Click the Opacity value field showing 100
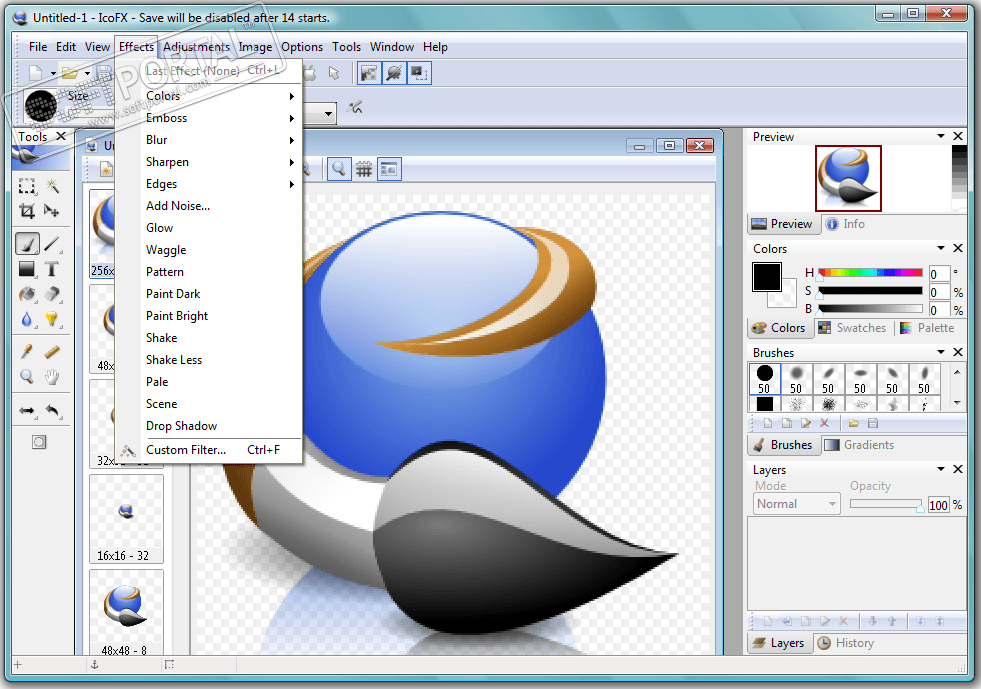Viewport: 981px width, 689px height. point(938,505)
